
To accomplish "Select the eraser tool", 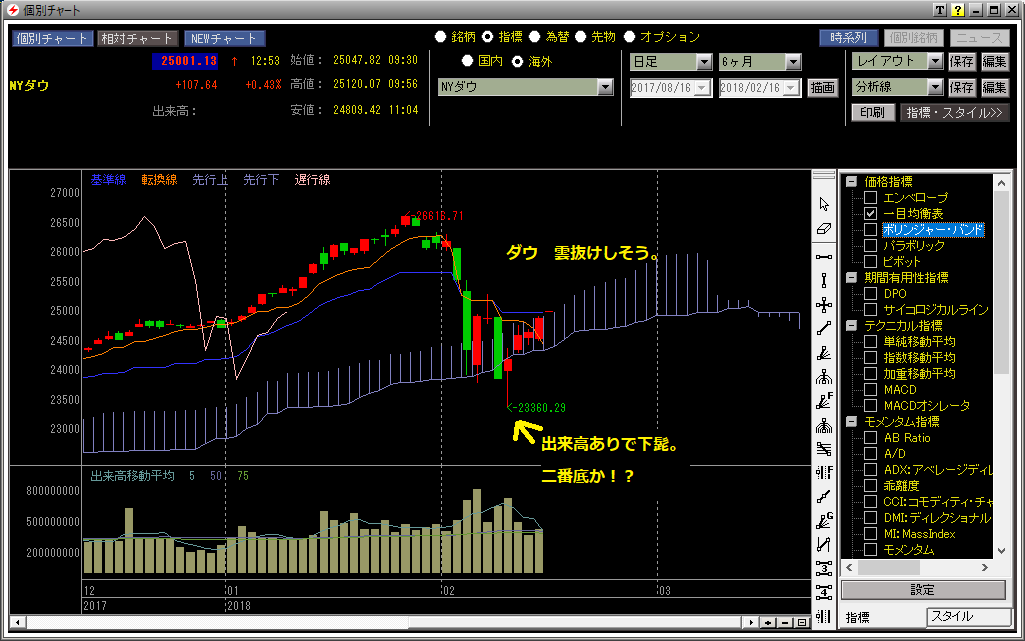I will (x=824, y=229).
